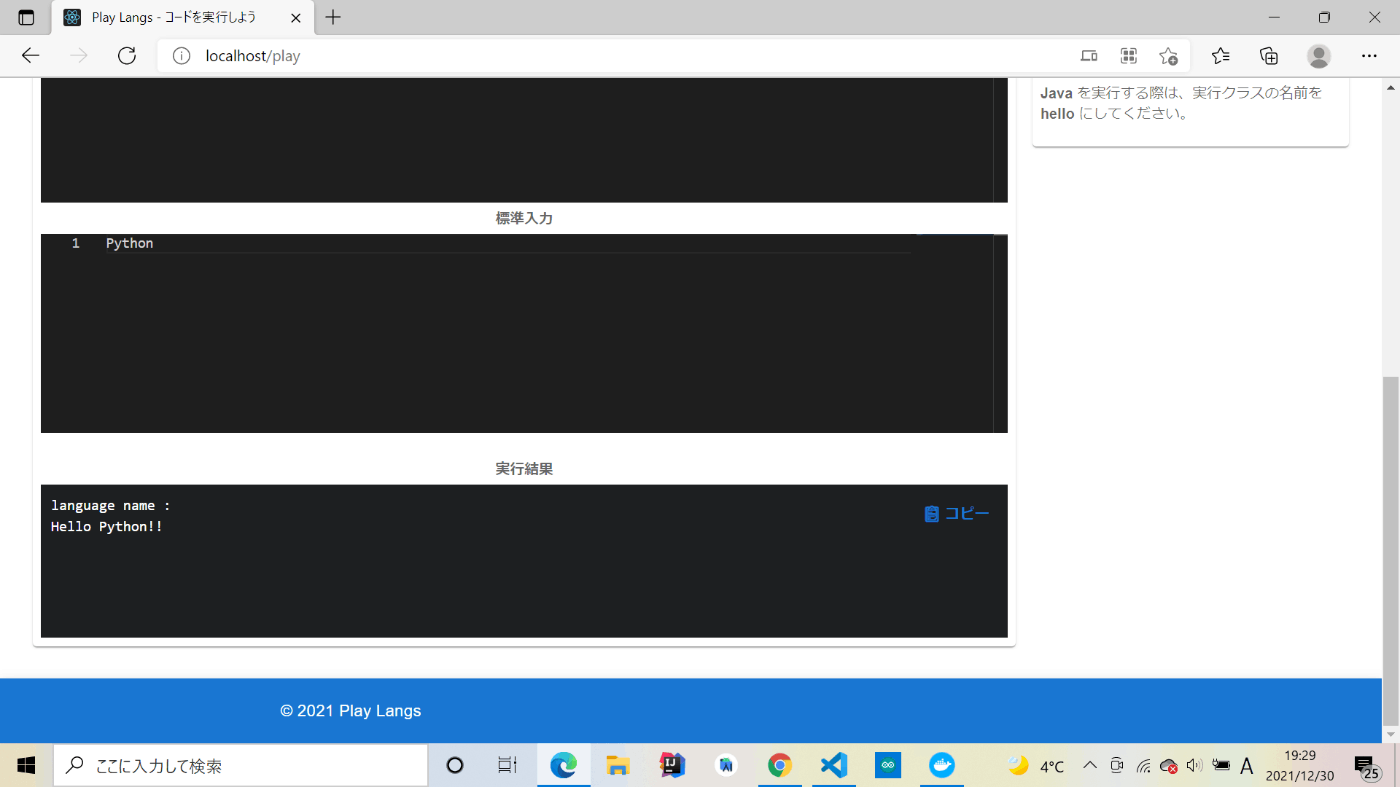This screenshot has height=787, width=1400.
Task: Open the Edge settings and more menu
Action: (x=1369, y=56)
